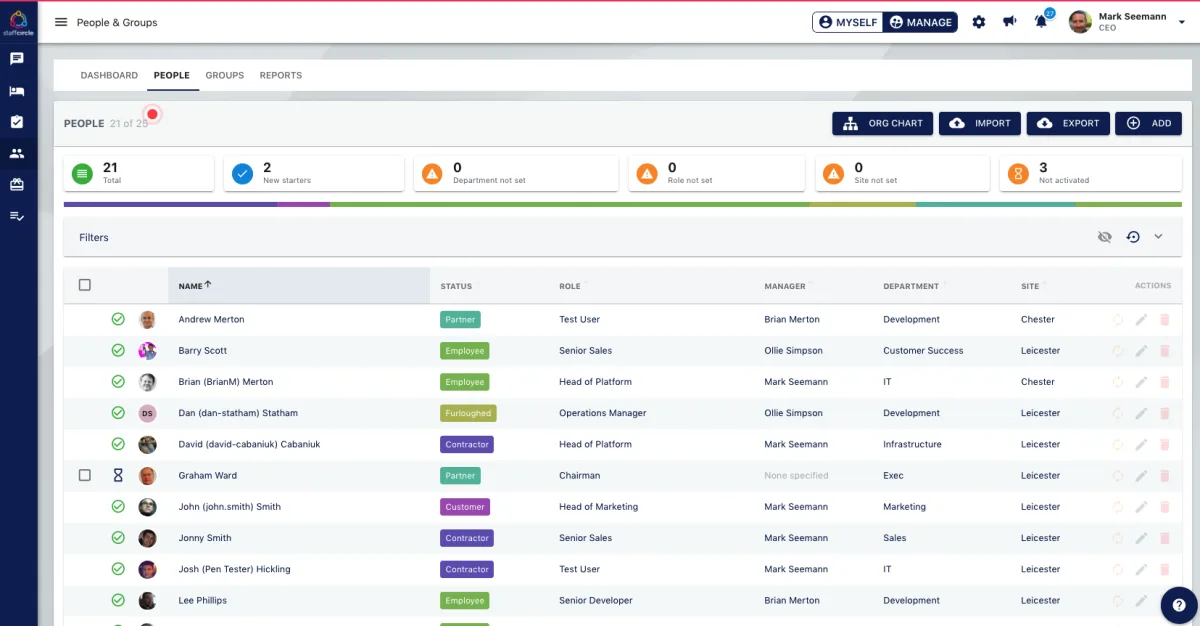Click Mark Seemann's profile avatar
Screen dimensions: 1200x626
point(1080,22)
